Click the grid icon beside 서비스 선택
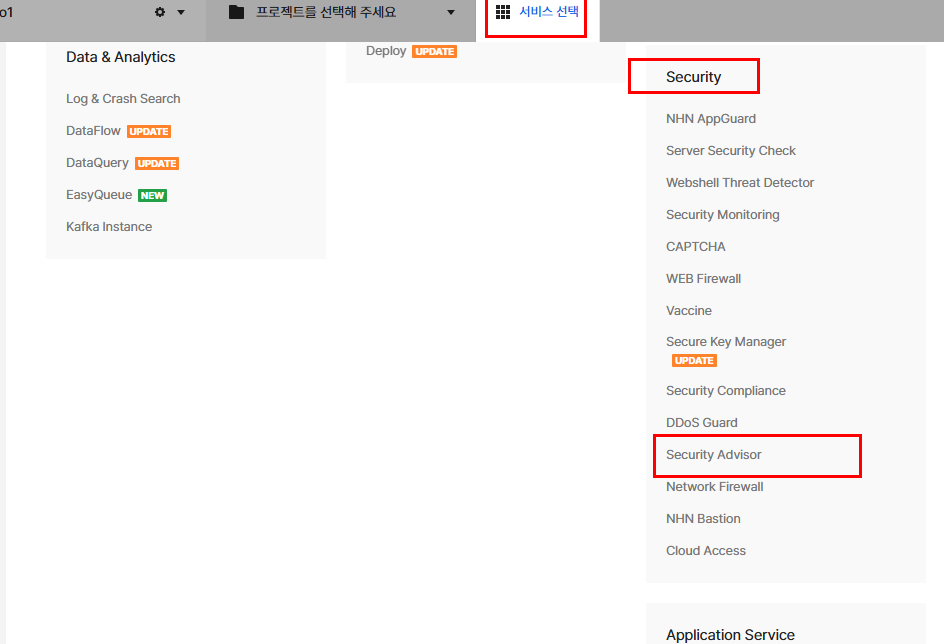The height and width of the screenshot is (644, 944). [x=503, y=11]
